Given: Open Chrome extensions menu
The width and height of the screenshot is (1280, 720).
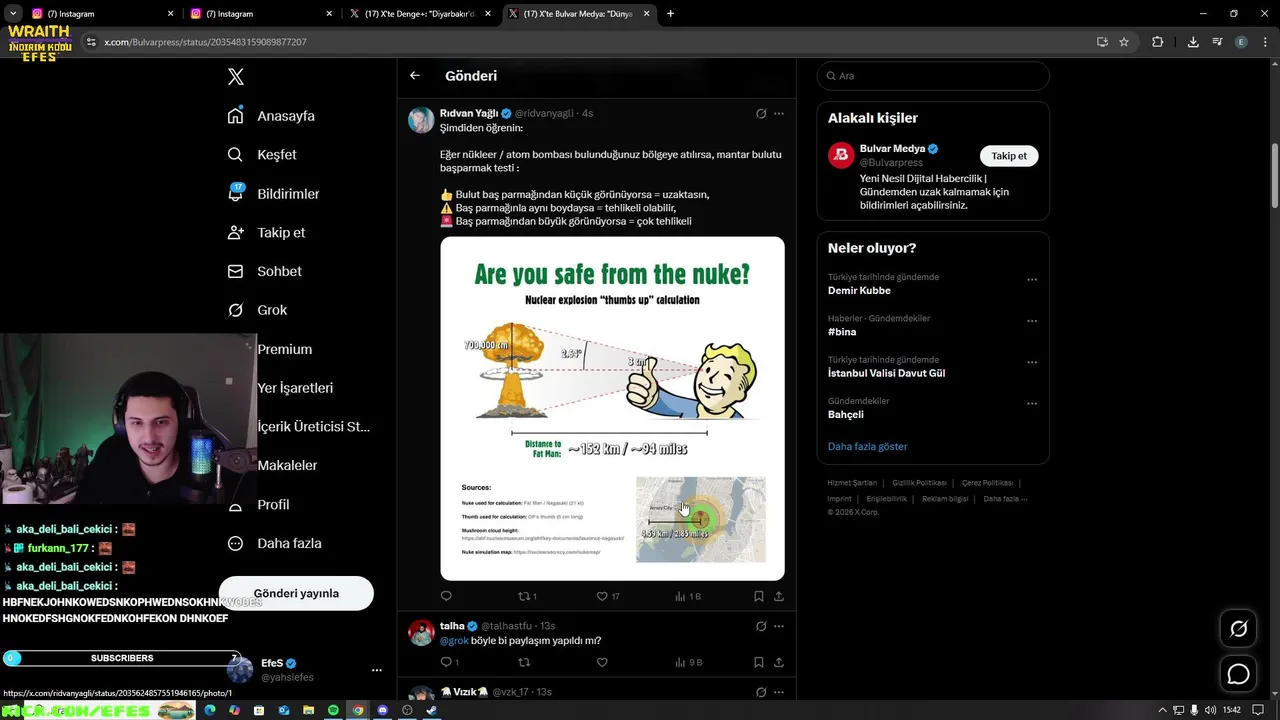Looking at the screenshot, I should (x=1158, y=42).
